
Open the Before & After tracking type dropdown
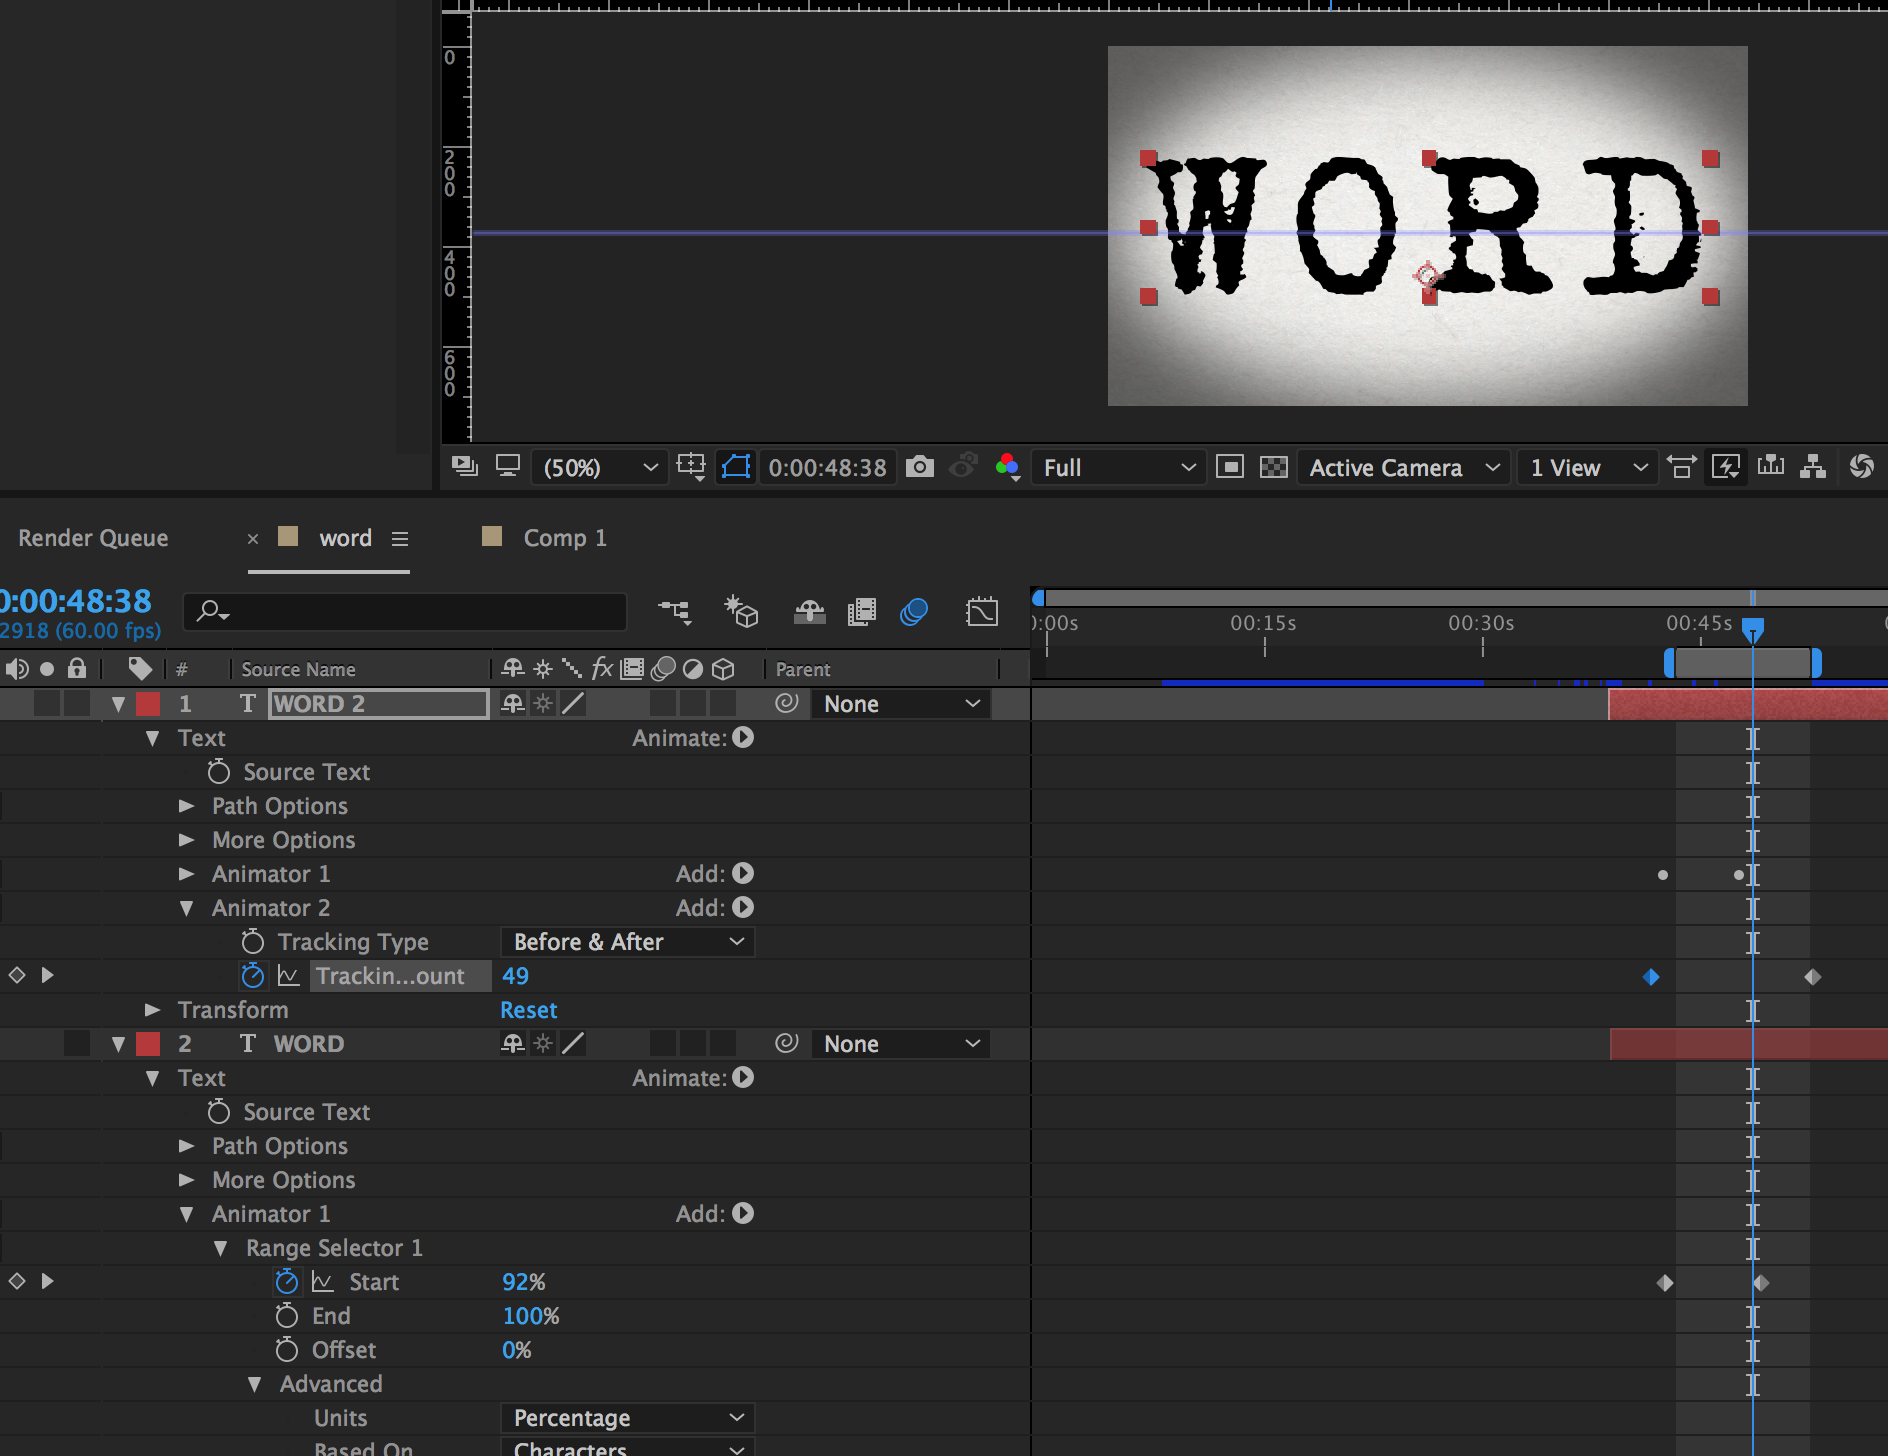(x=628, y=941)
